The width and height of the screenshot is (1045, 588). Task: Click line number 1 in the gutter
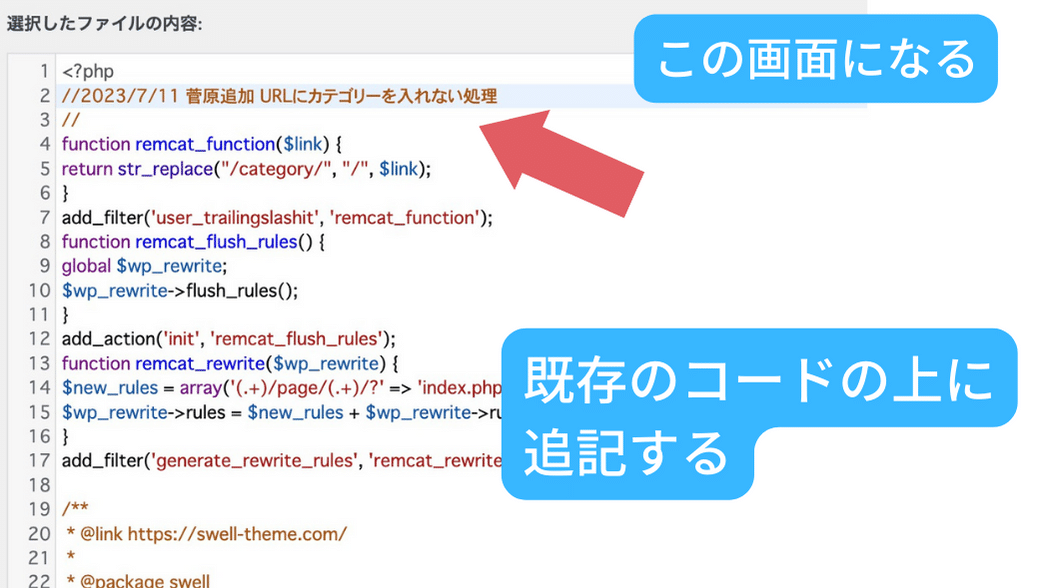coord(44,71)
